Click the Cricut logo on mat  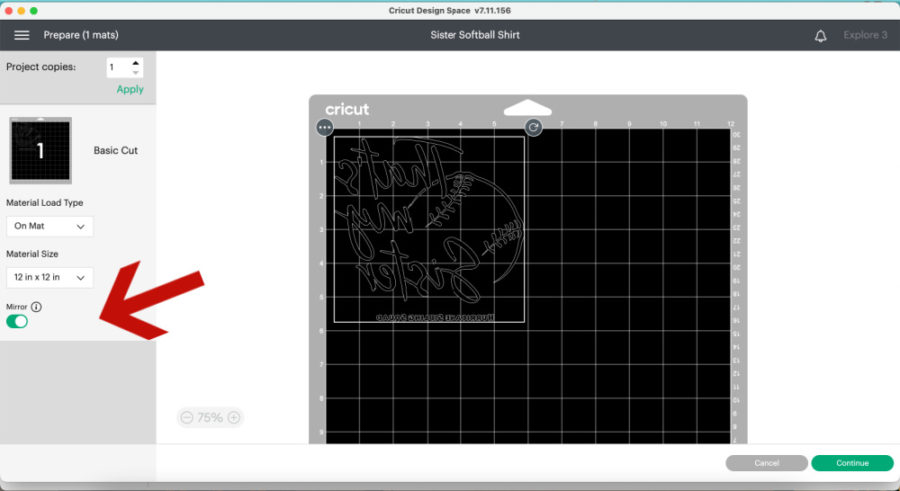pyautogui.click(x=347, y=109)
